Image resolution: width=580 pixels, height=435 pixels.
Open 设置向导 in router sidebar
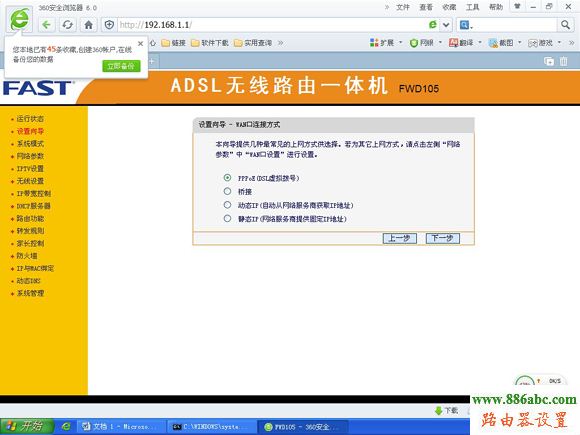coord(30,131)
